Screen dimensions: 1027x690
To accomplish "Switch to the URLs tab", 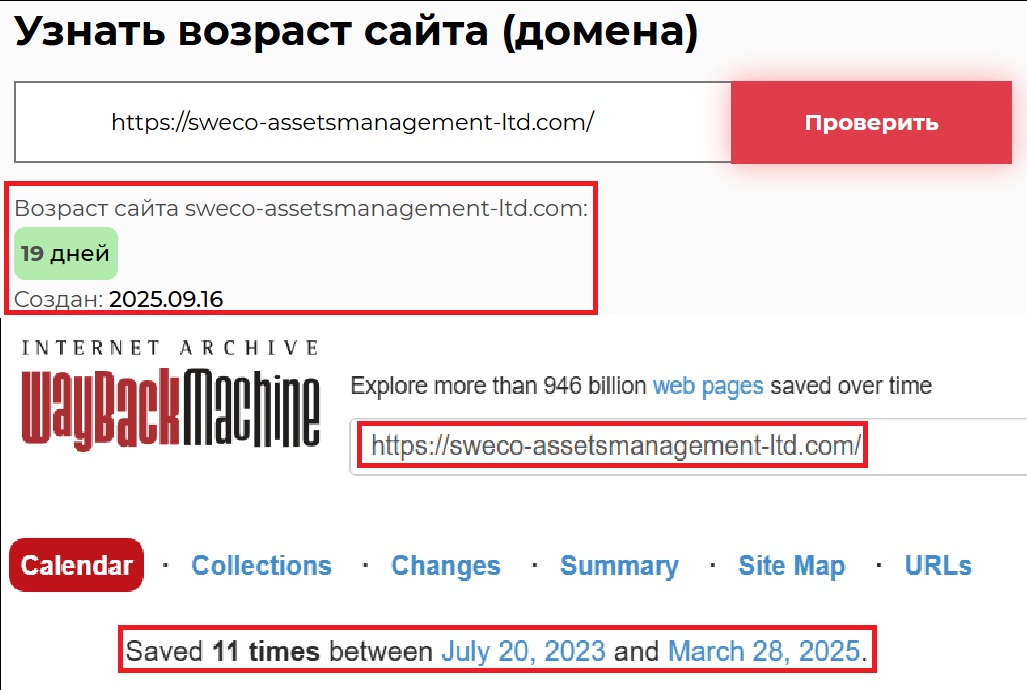I will pyautogui.click(x=937, y=565).
